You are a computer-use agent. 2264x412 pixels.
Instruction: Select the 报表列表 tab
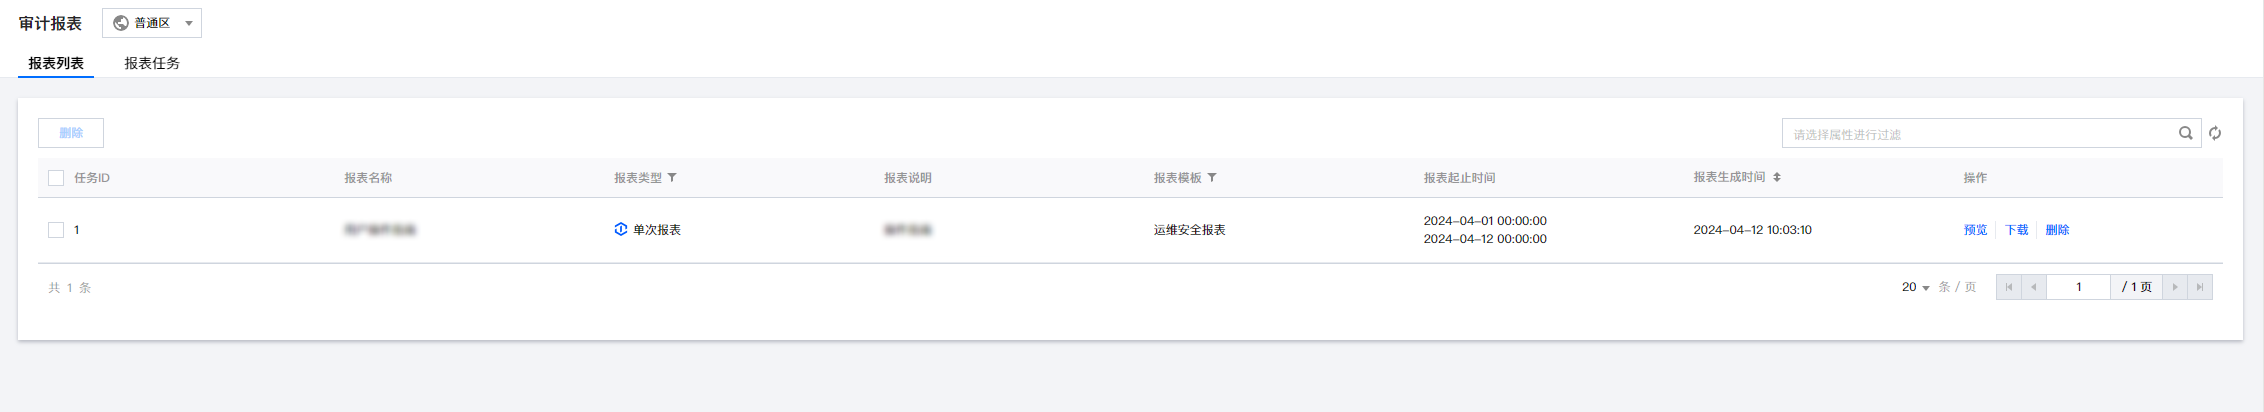click(x=56, y=63)
